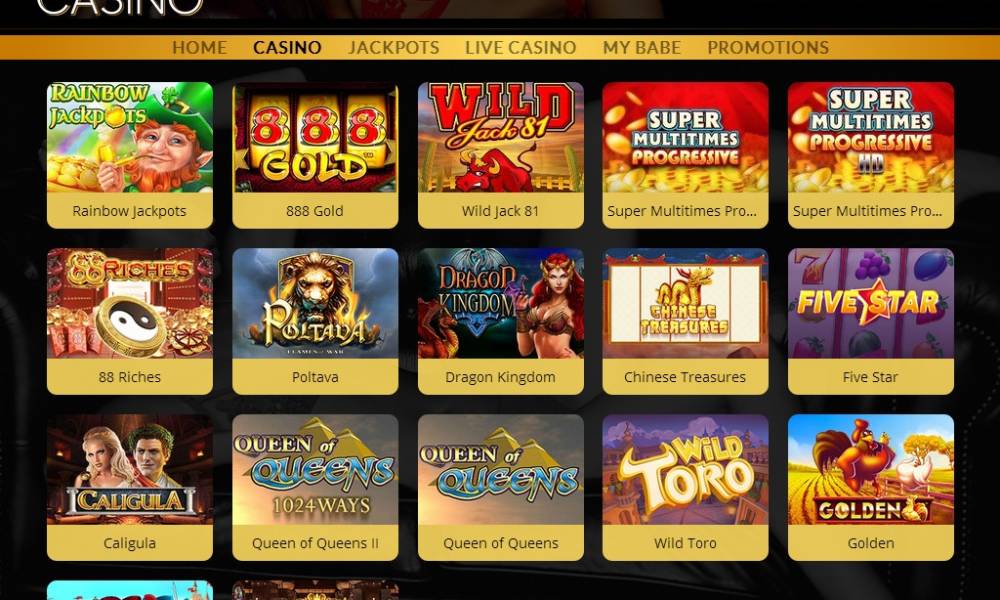
Task: Click the Casino logo at top
Action: pyautogui.click(x=120, y=8)
